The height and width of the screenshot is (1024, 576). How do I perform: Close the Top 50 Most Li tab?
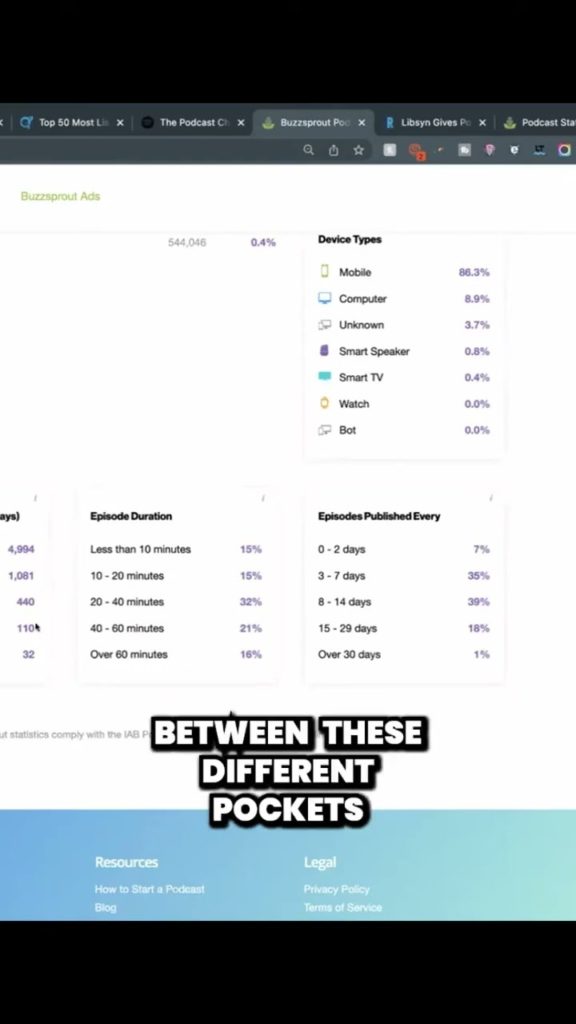pyautogui.click(x=120, y=123)
